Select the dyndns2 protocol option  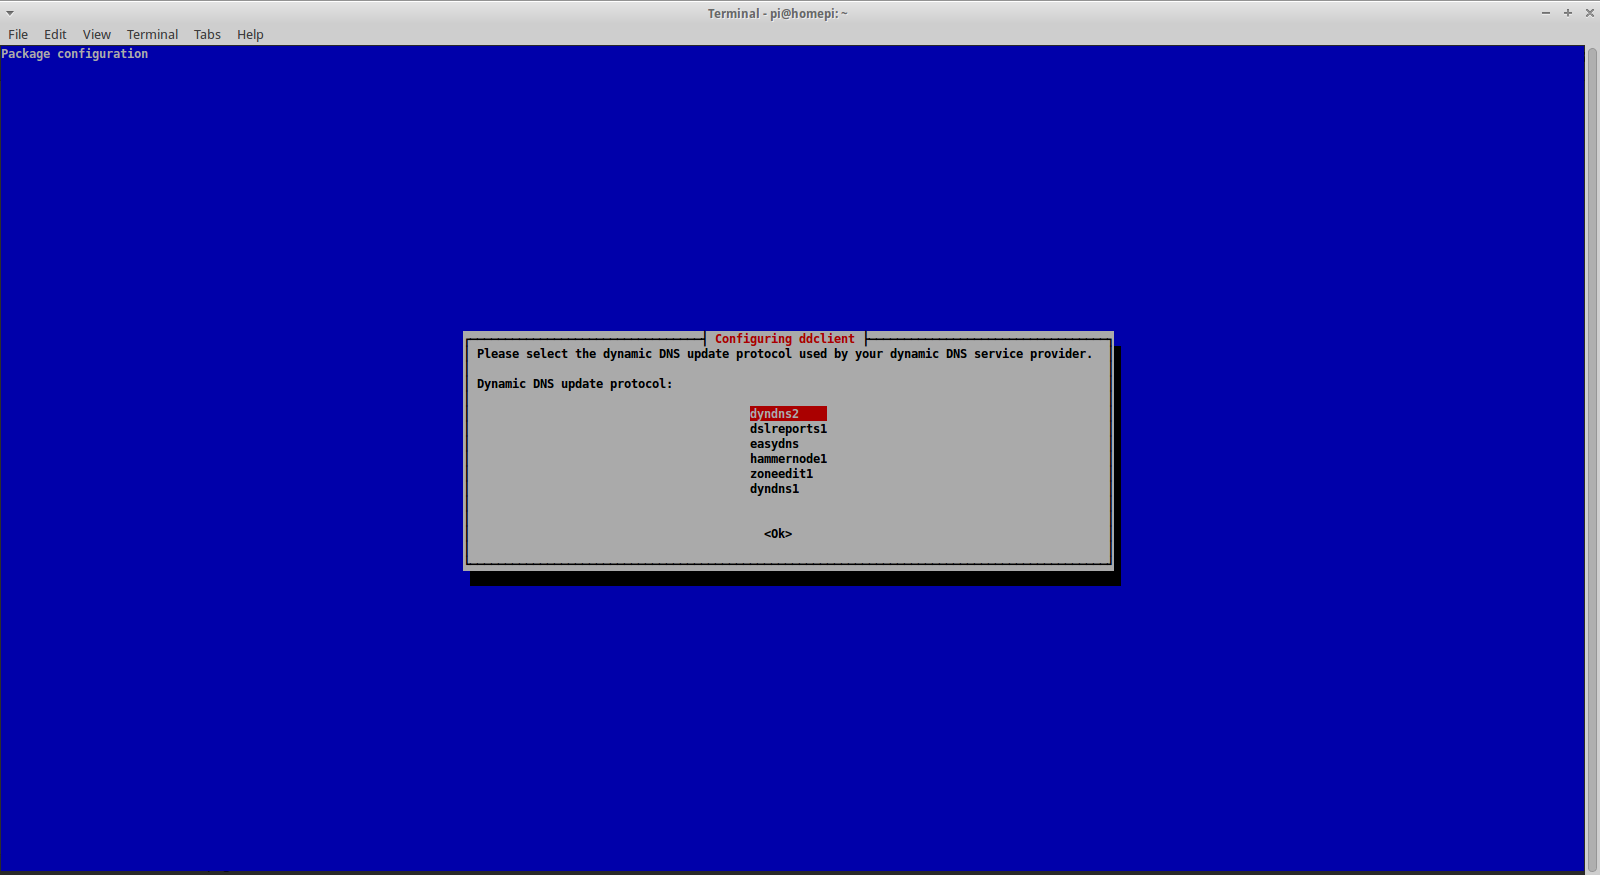click(x=788, y=414)
